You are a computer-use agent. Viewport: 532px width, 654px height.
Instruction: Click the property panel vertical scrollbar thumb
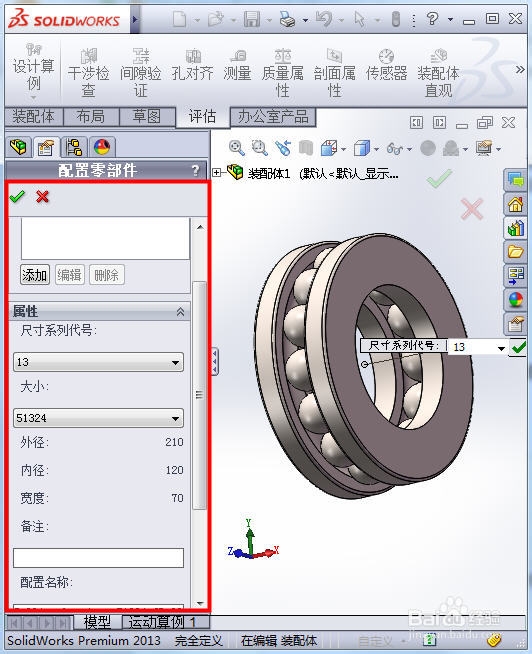[x=199, y=395]
